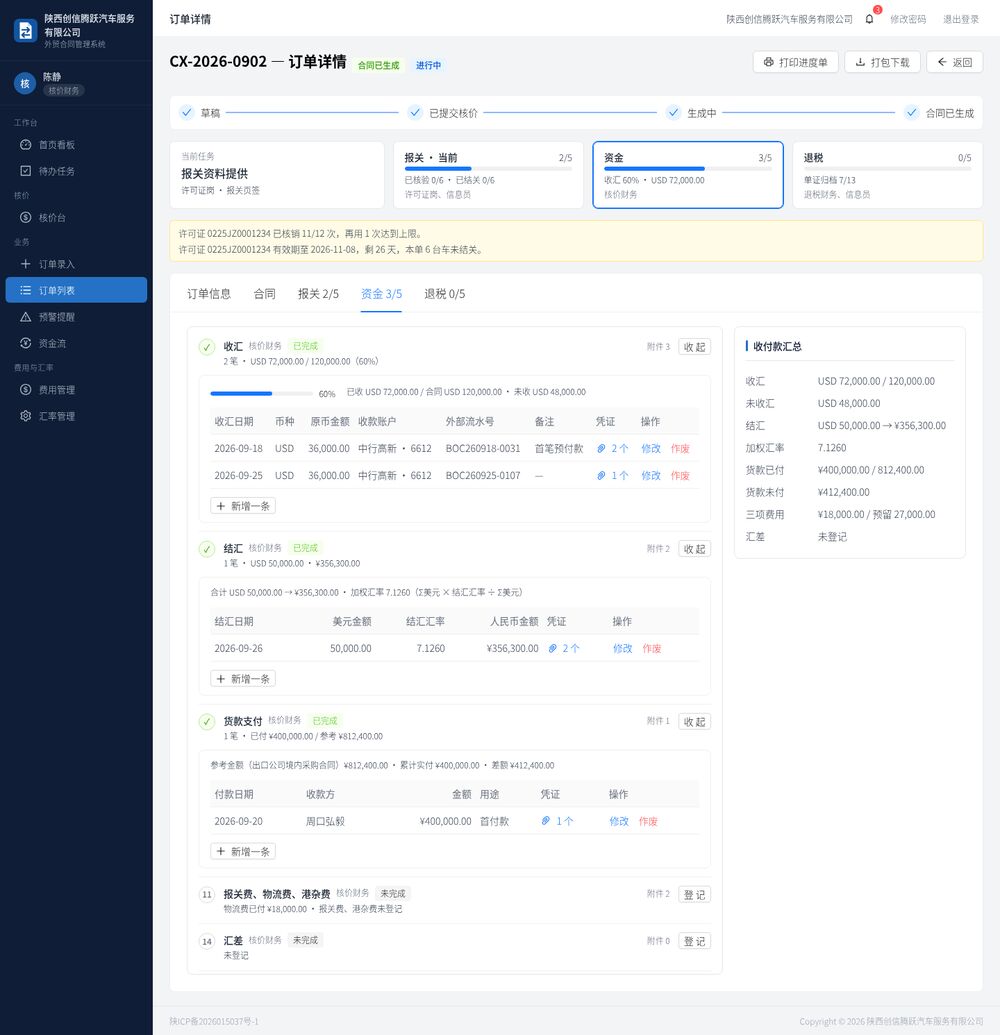Collapse the 收汇 section
Viewport: 1000px width, 1035px height.
click(694, 347)
